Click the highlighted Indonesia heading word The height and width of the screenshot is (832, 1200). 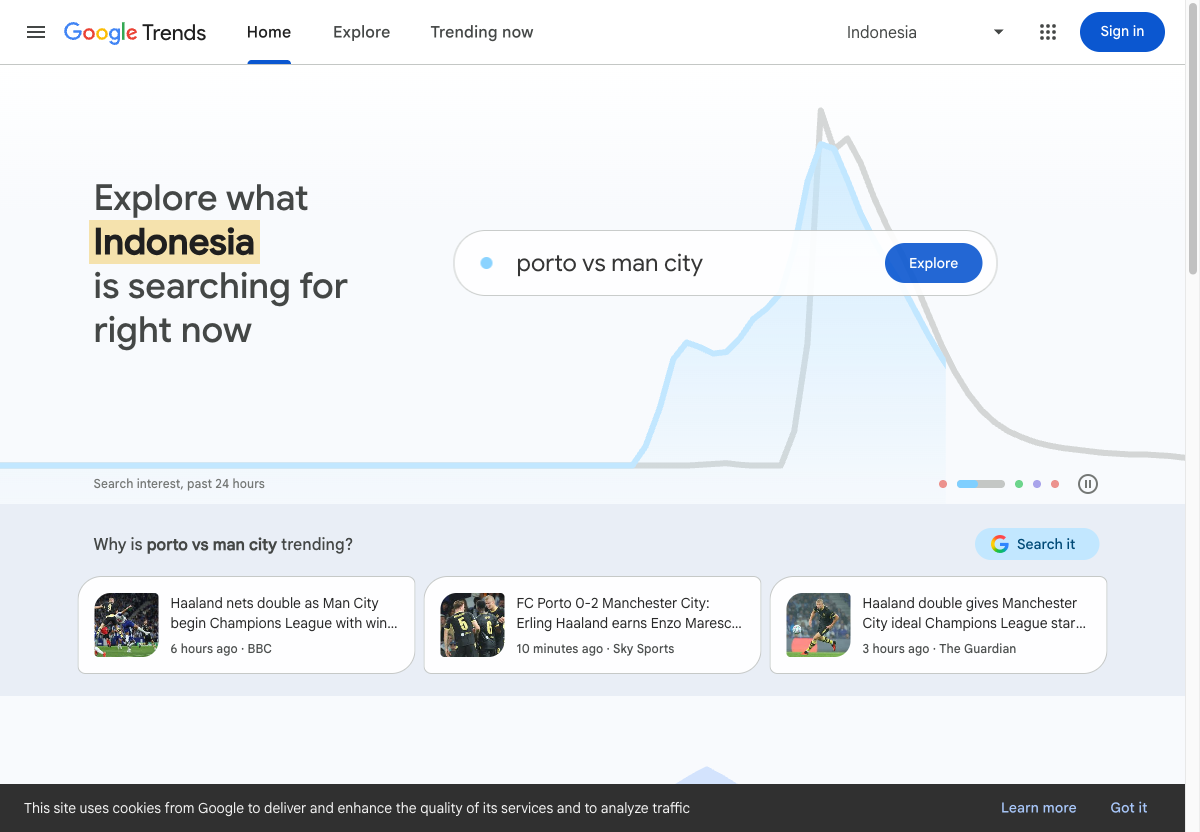click(175, 242)
